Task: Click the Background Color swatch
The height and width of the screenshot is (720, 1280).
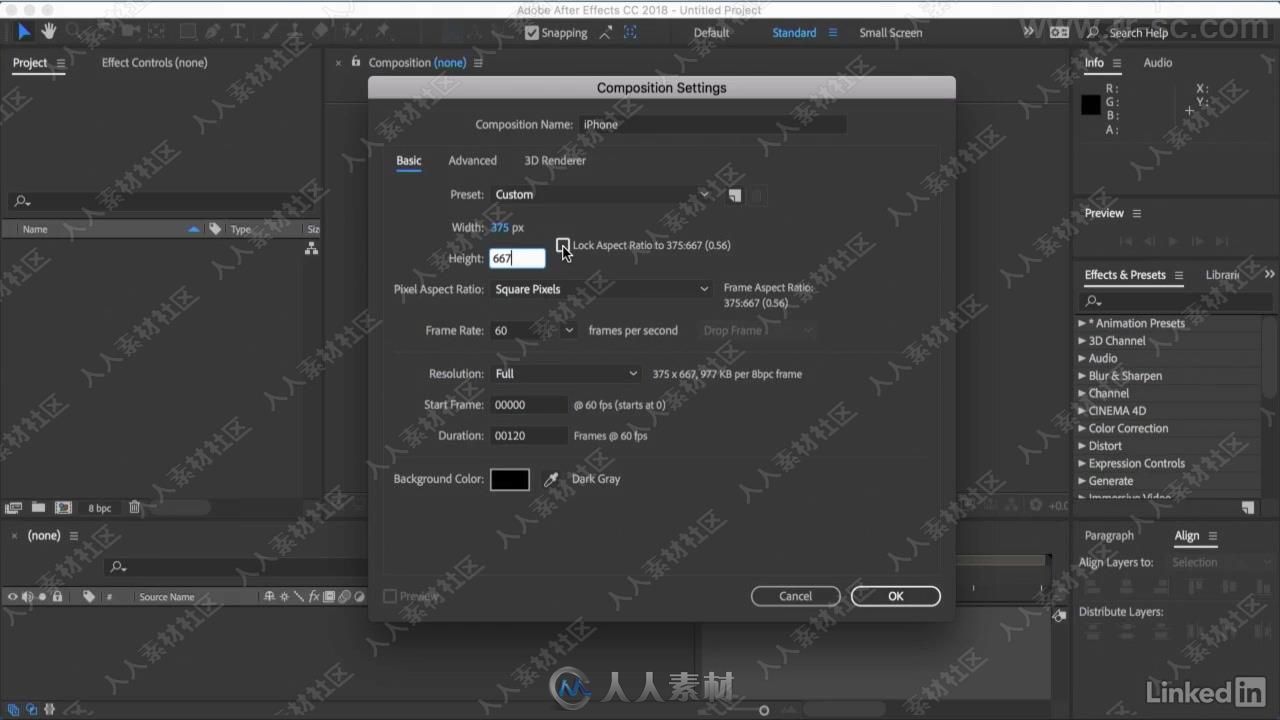Action: pos(510,479)
